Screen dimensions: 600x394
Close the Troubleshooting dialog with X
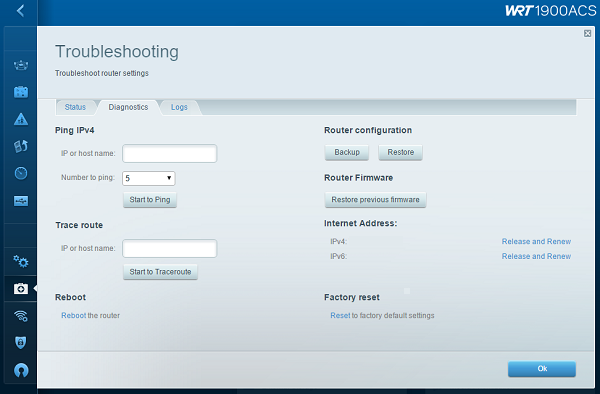pyautogui.click(x=587, y=34)
